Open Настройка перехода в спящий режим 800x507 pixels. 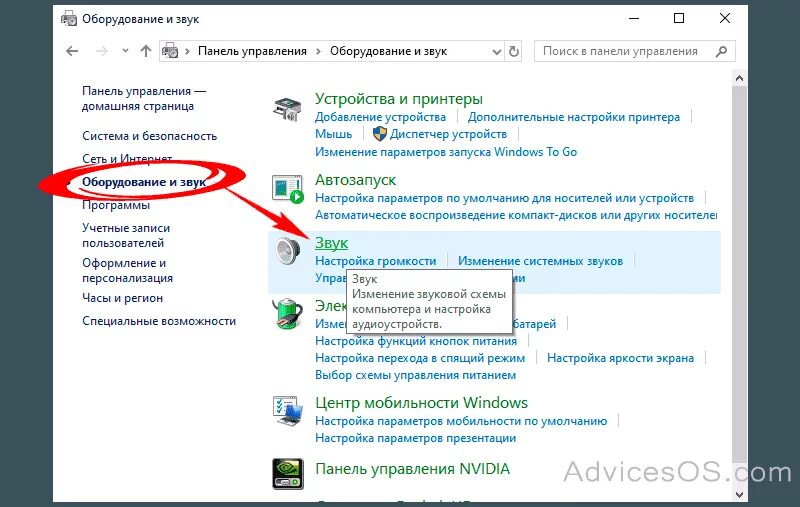(420, 358)
